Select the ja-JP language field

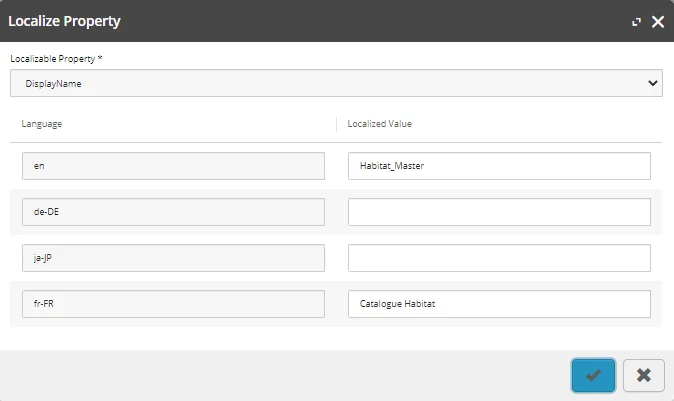(x=173, y=258)
